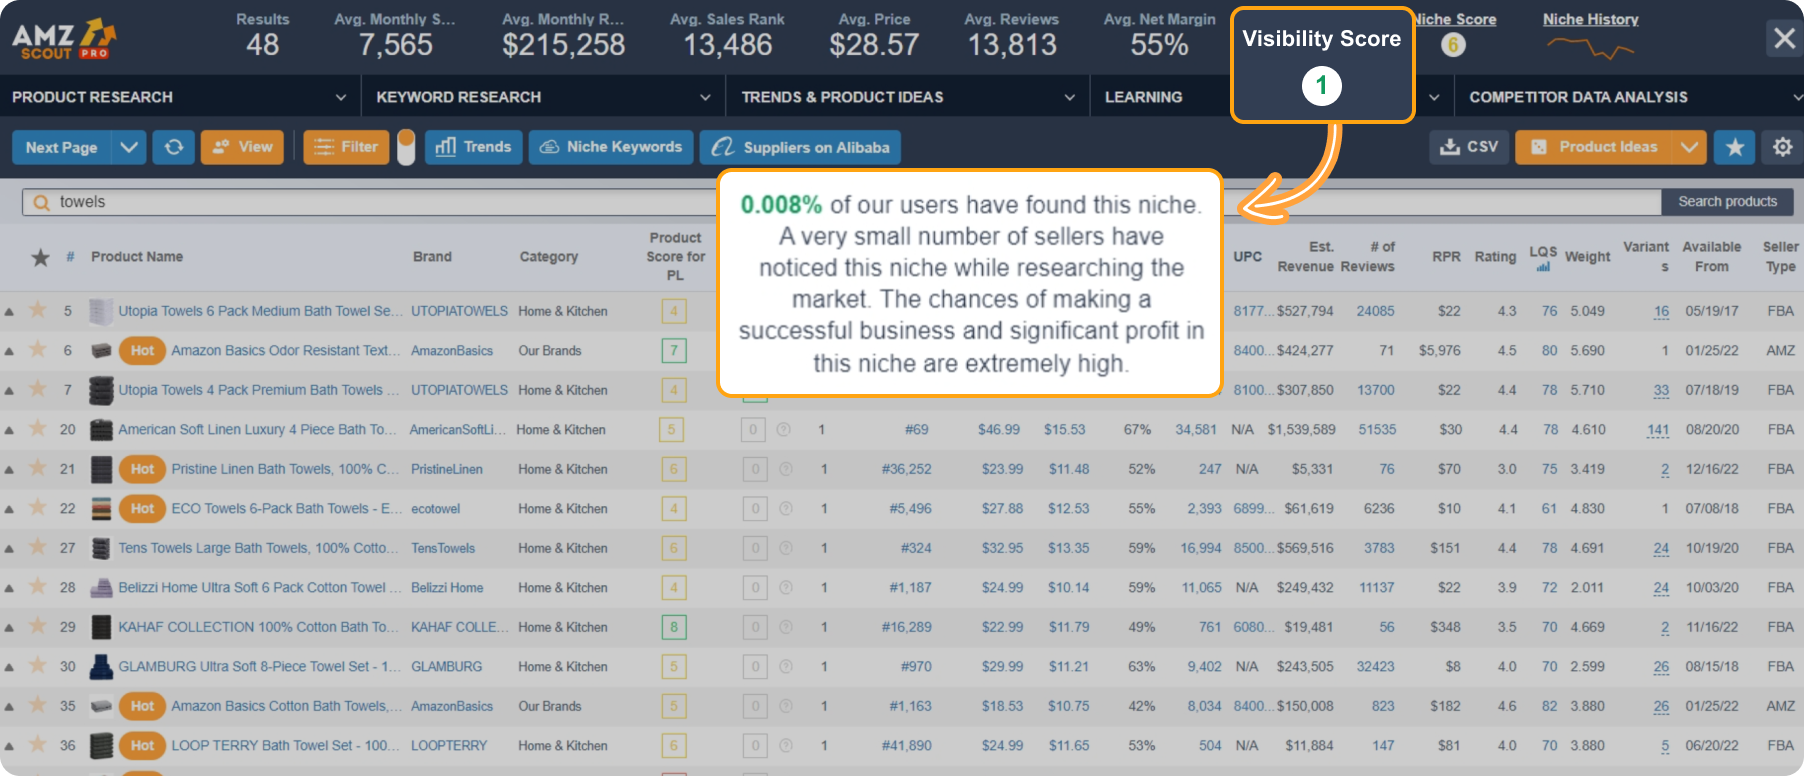This screenshot has height=776, width=1804.
Task: Open the Keyword Research menu
Action: pos(543,97)
